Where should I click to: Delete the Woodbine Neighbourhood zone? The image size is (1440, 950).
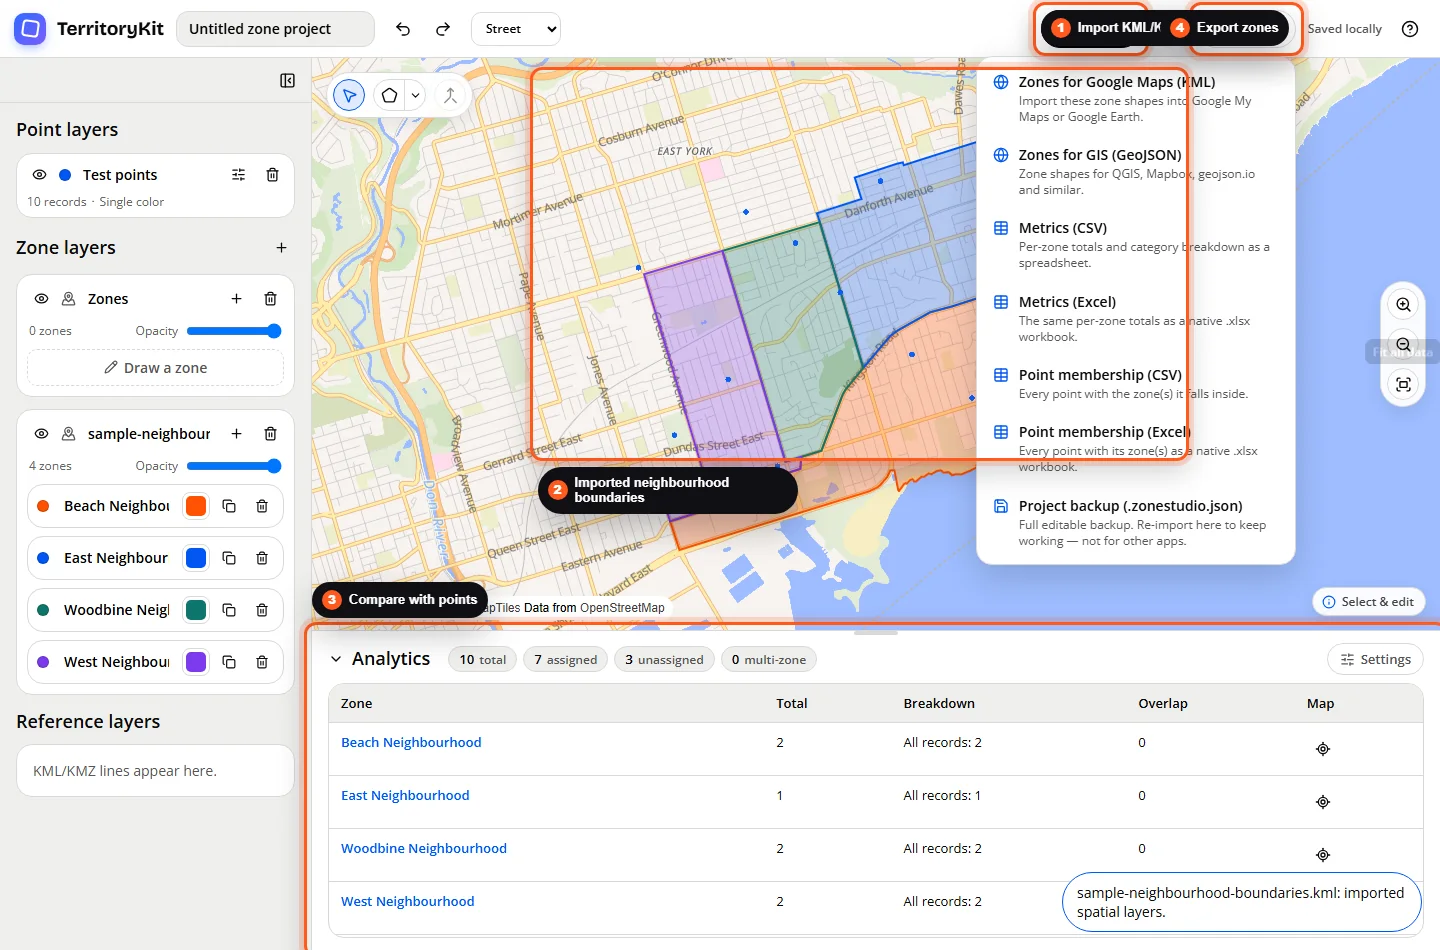(x=262, y=610)
